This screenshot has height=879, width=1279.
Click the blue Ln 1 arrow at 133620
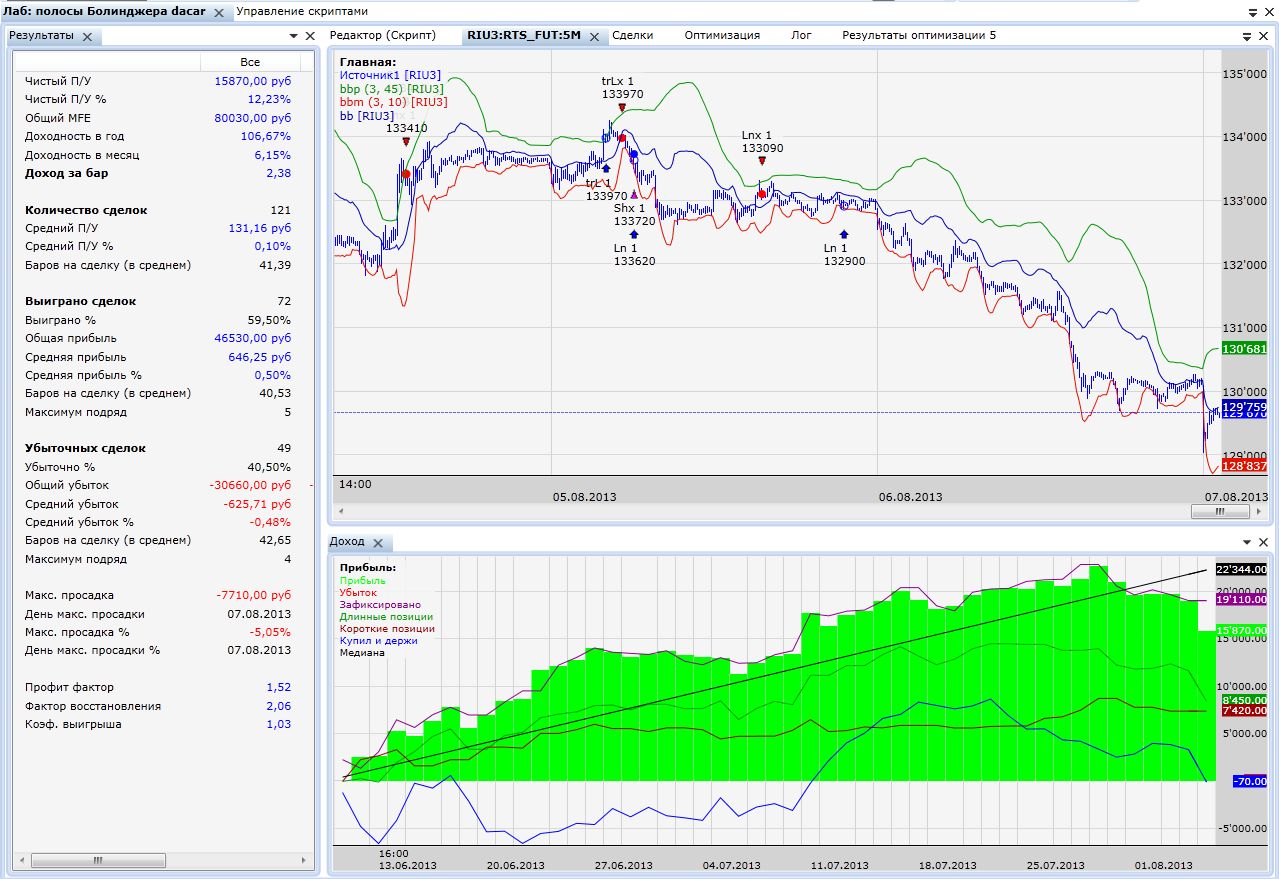tap(634, 234)
